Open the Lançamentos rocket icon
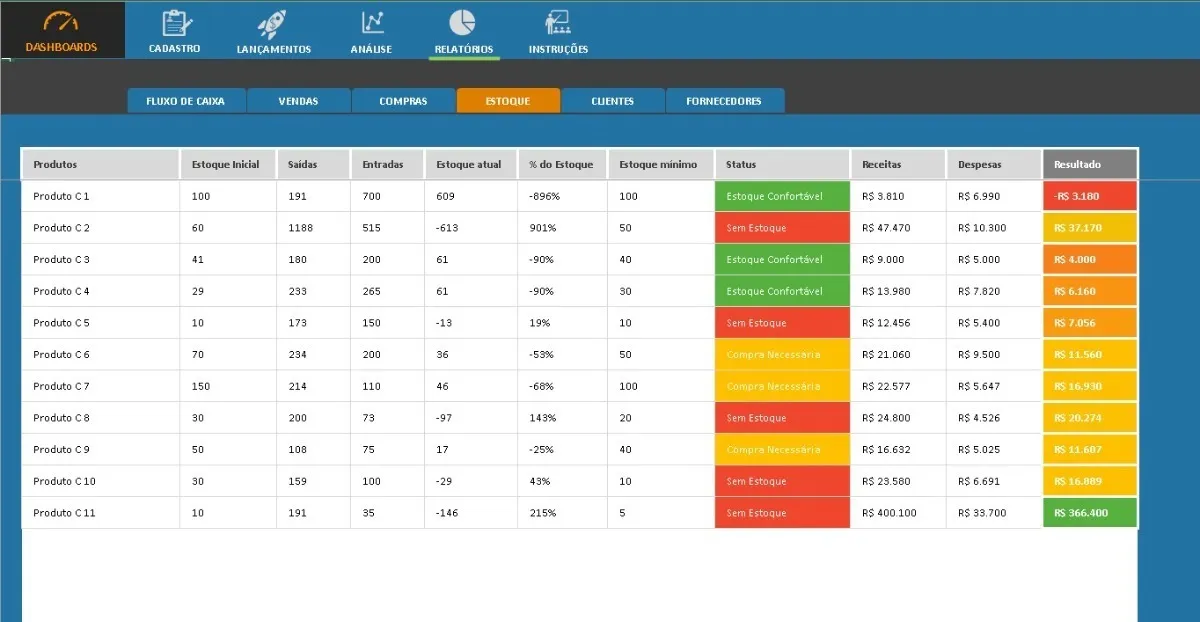The height and width of the screenshot is (622, 1200). coord(273,23)
